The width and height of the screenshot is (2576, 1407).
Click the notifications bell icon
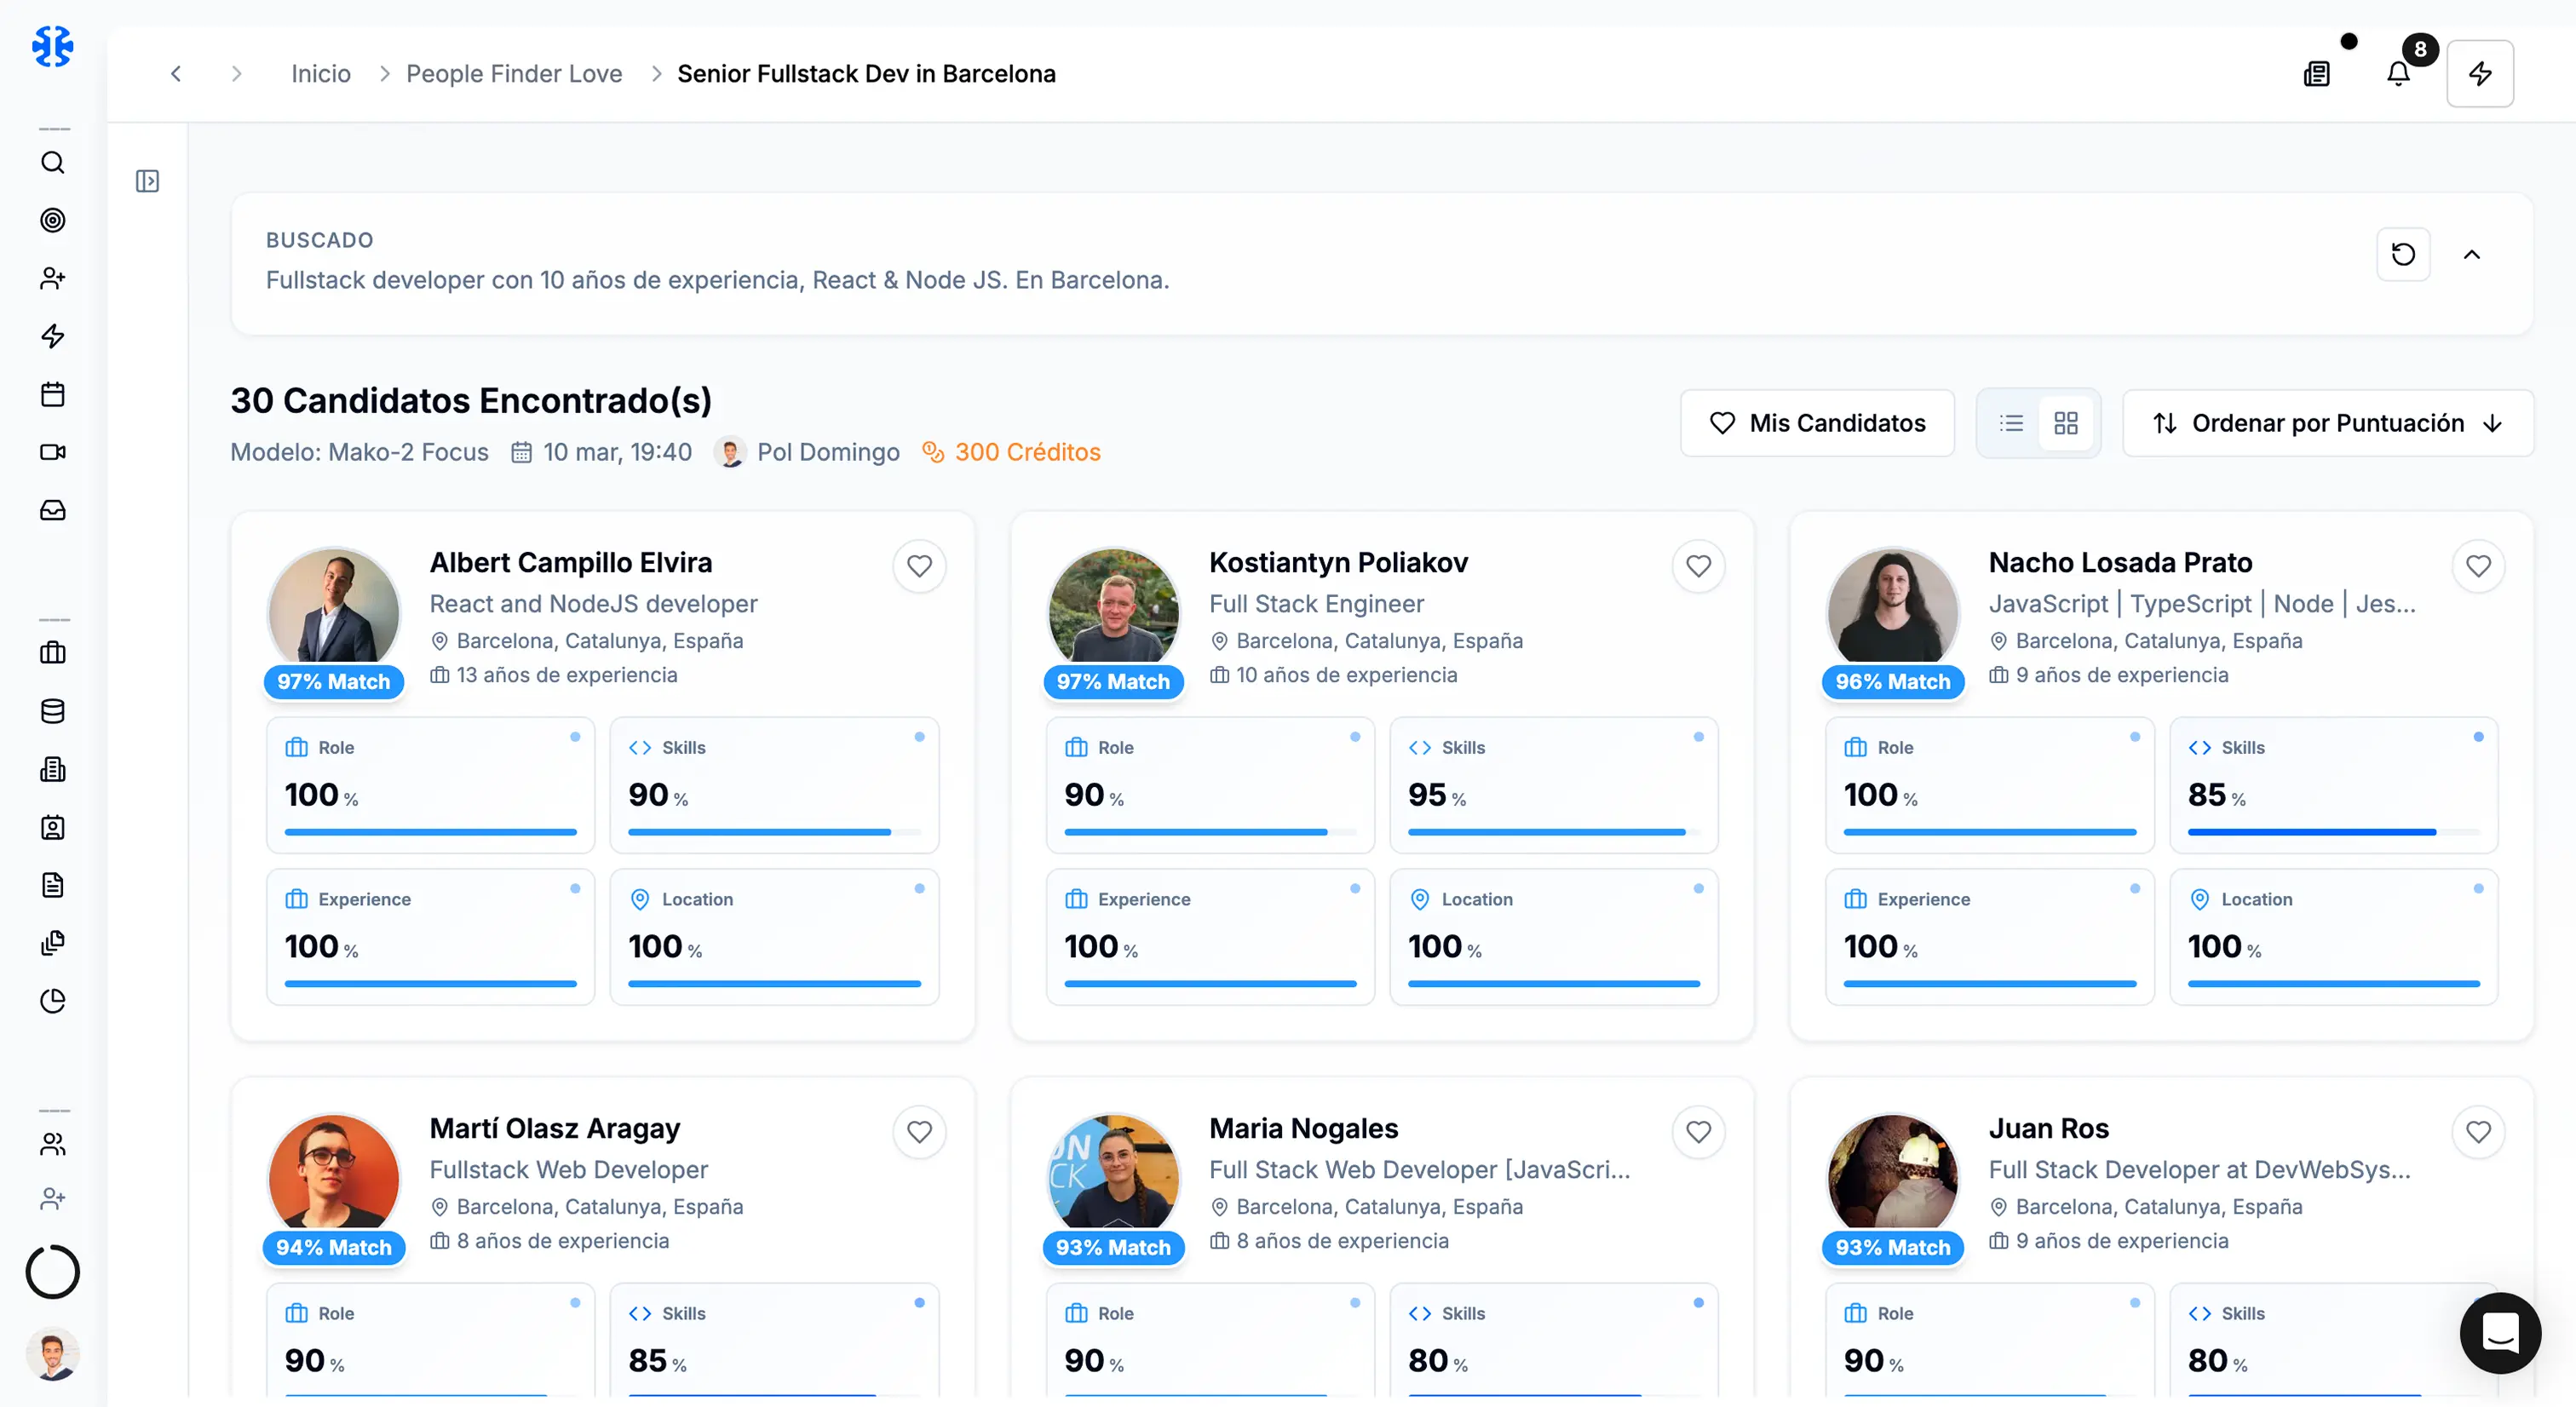click(2398, 74)
